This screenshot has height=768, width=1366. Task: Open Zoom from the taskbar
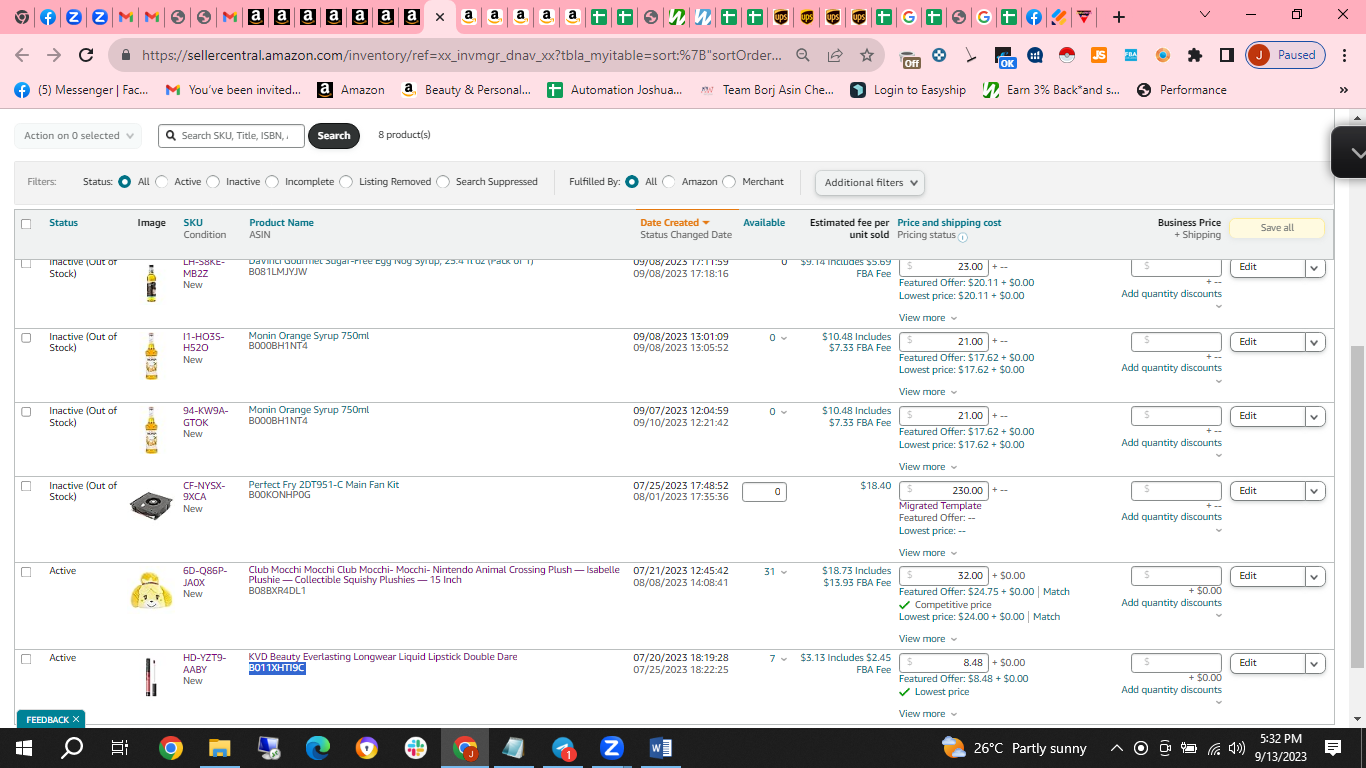click(612, 748)
